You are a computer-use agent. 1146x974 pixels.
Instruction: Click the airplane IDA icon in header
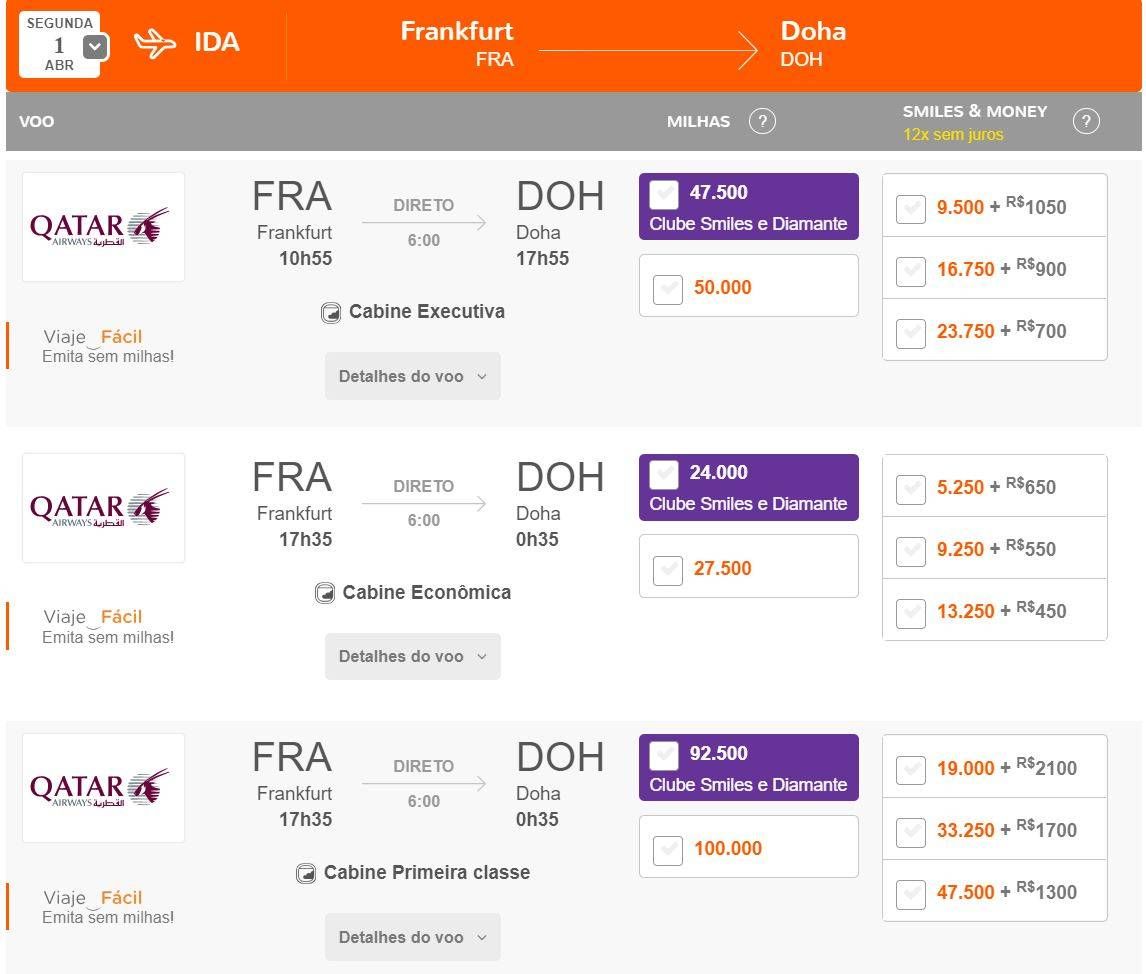click(155, 43)
